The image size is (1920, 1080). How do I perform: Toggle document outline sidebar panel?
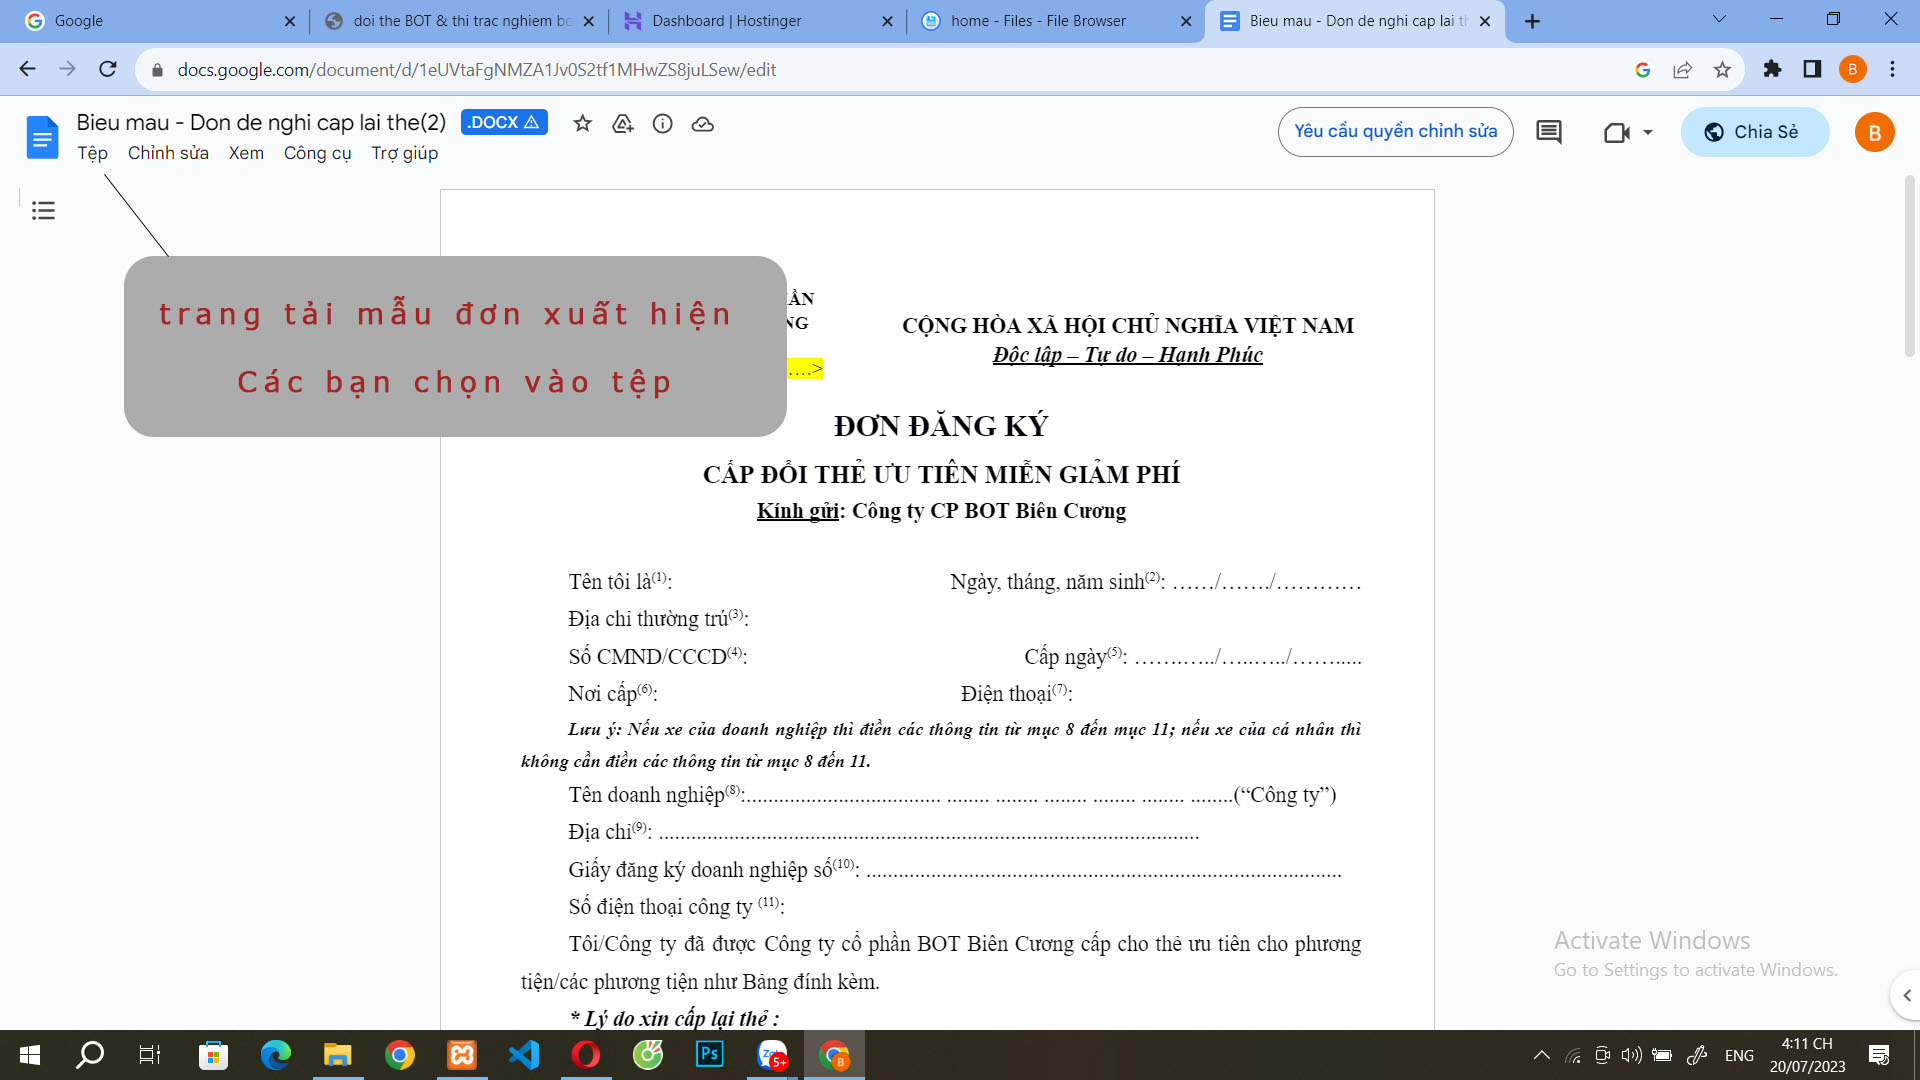tap(42, 211)
